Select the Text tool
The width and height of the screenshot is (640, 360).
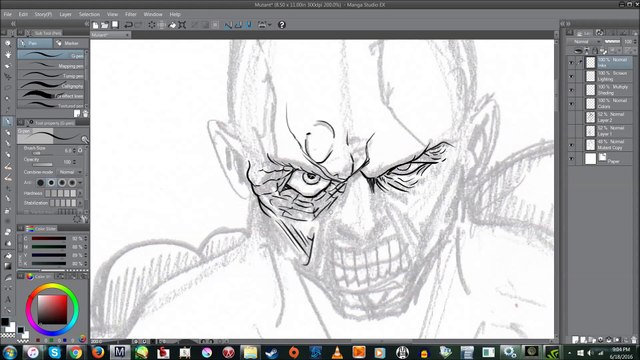[x=8, y=299]
